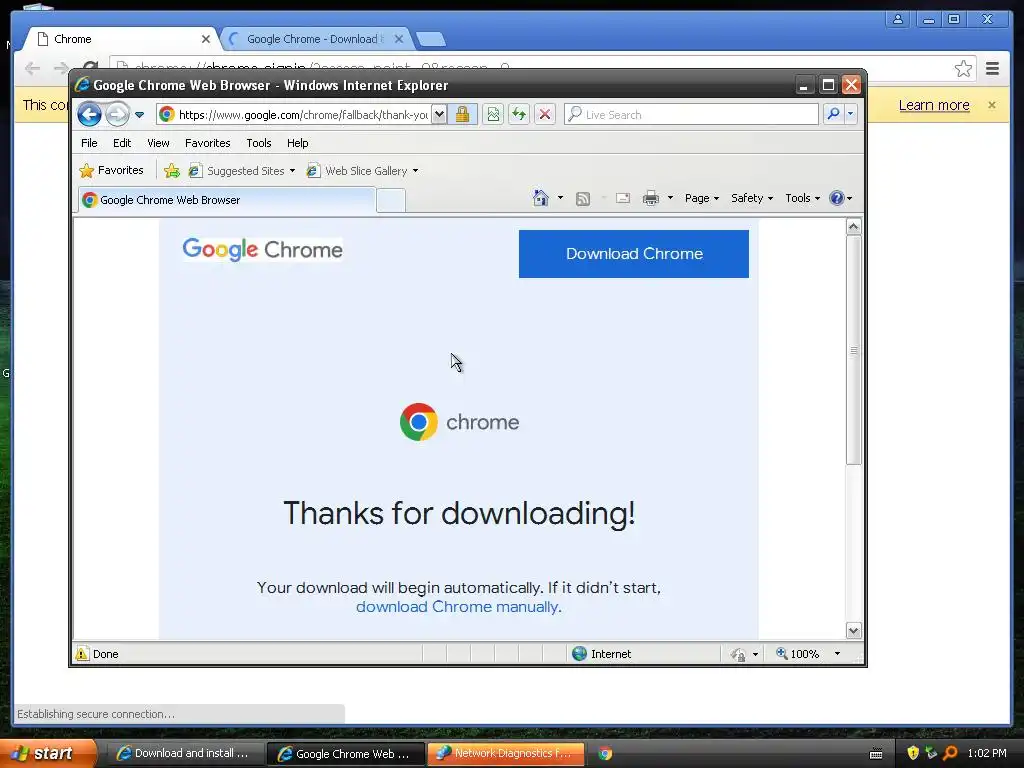Viewport: 1024px width, 768px height.
Task: Close the Chrome tab in Chrome window
Action: [206, 39]
